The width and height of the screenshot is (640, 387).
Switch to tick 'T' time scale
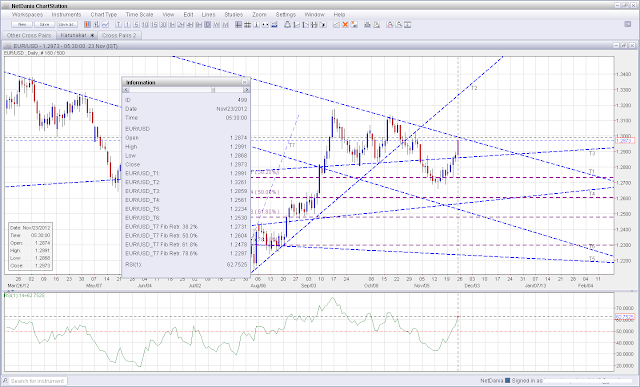click(119, 24)
